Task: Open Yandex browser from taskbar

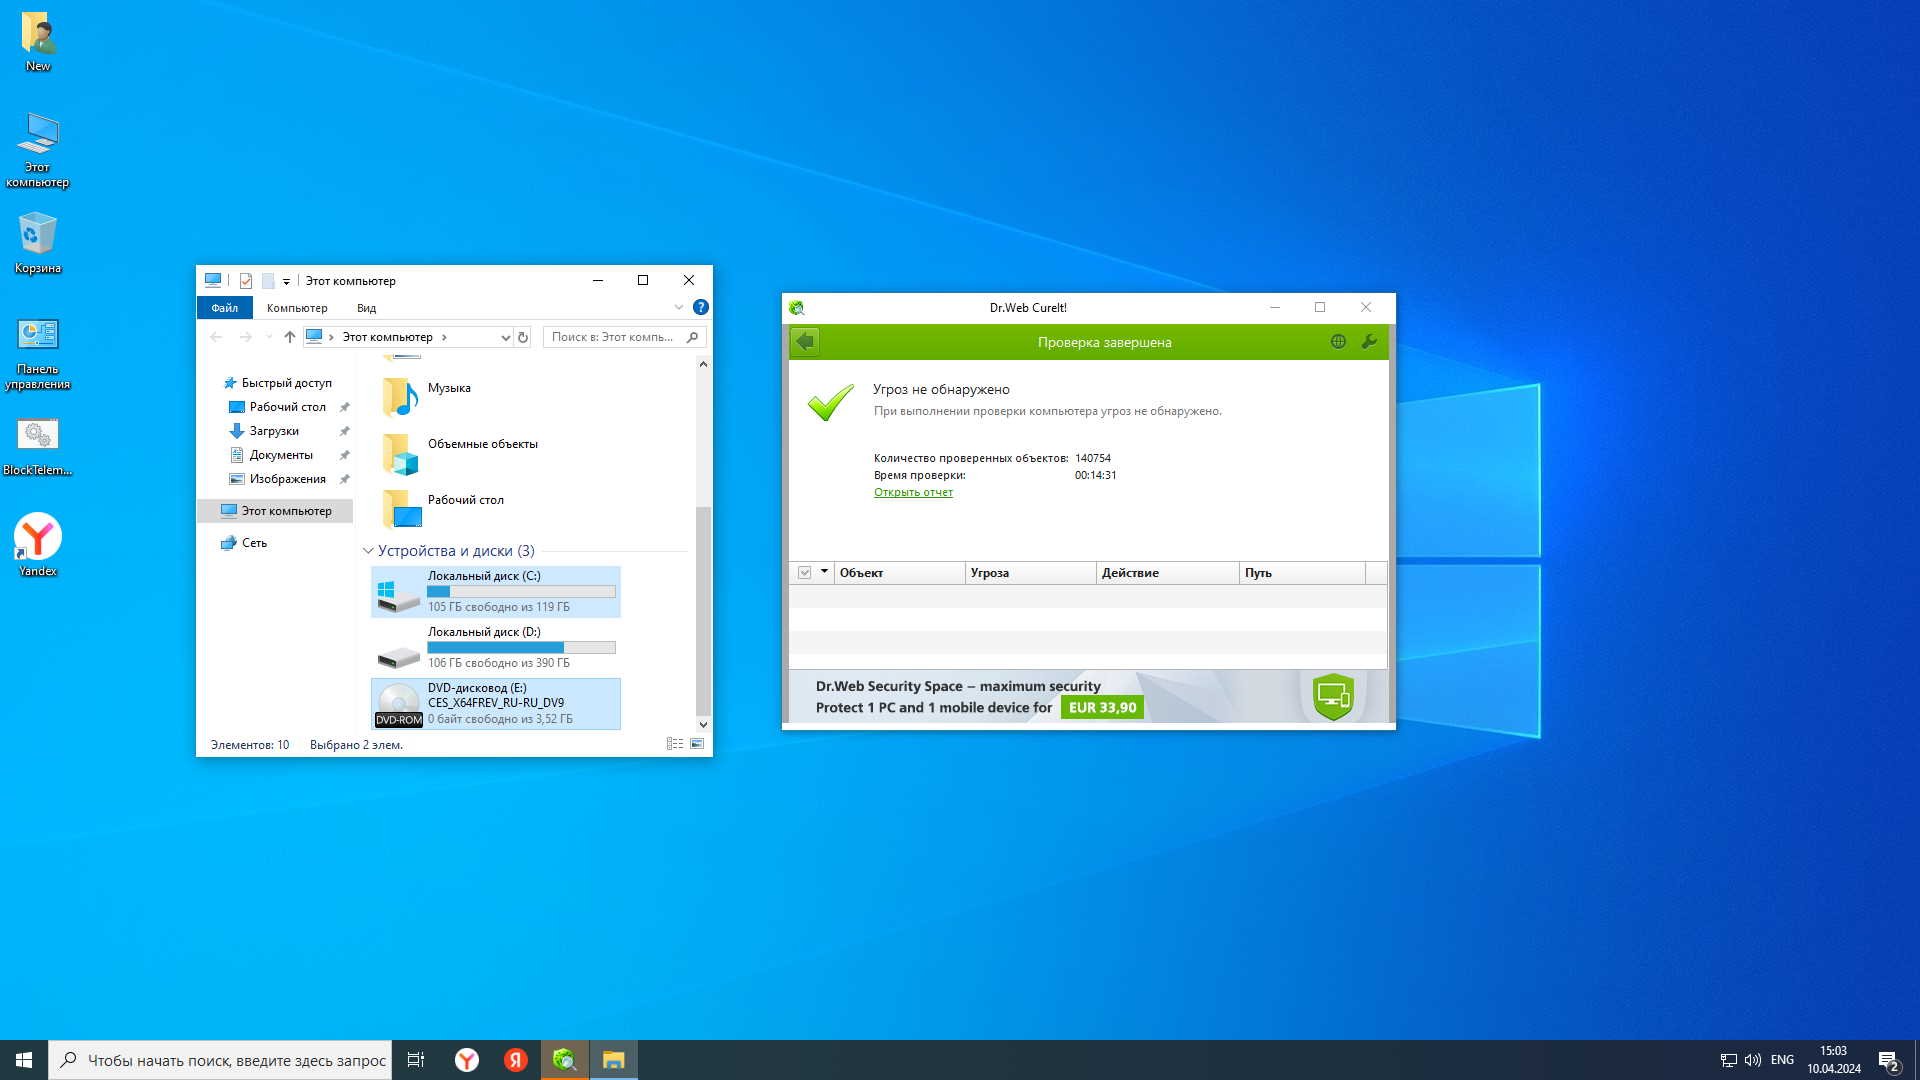Action: point(467,1060)
